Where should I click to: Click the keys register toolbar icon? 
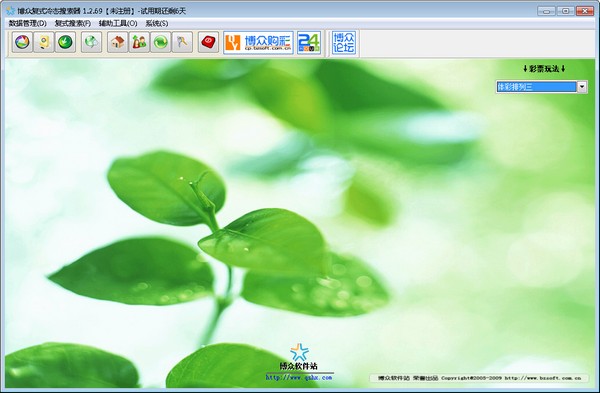pos(182,42)
